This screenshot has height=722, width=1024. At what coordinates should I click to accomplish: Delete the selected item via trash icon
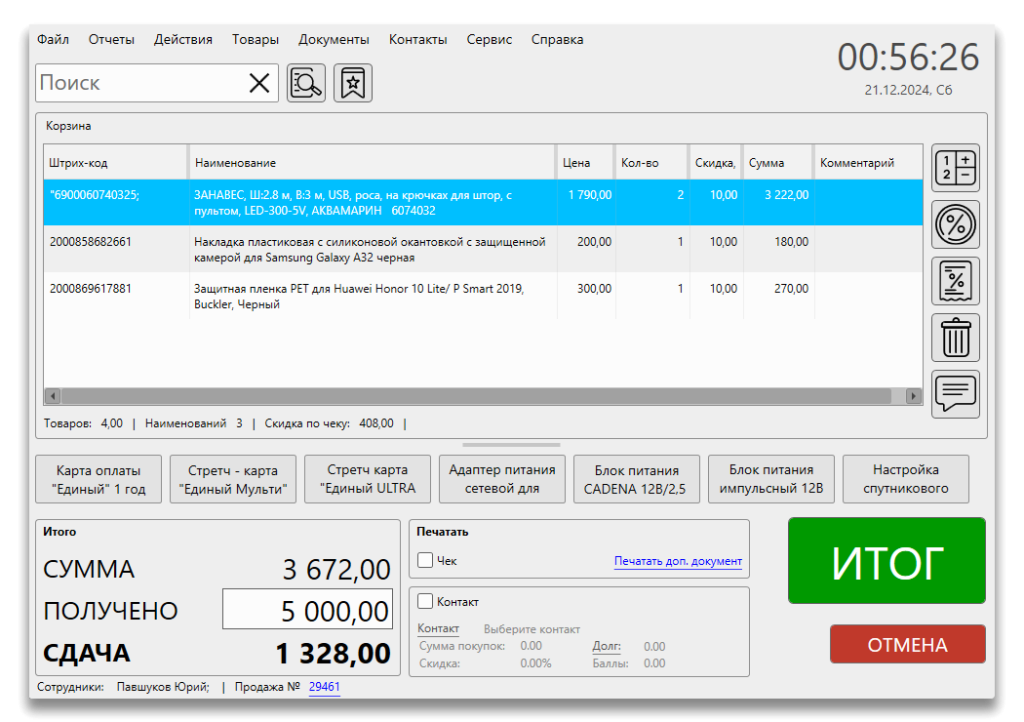955,337
